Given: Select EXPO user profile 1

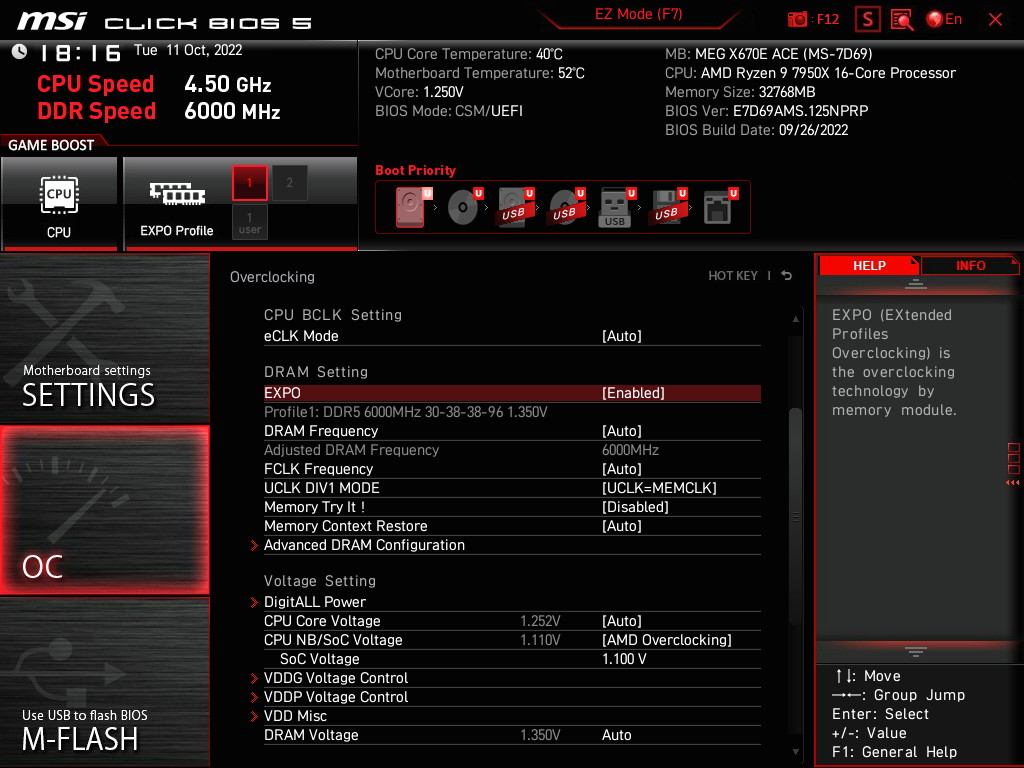Looking at the screenshot, I should point(249,222).
